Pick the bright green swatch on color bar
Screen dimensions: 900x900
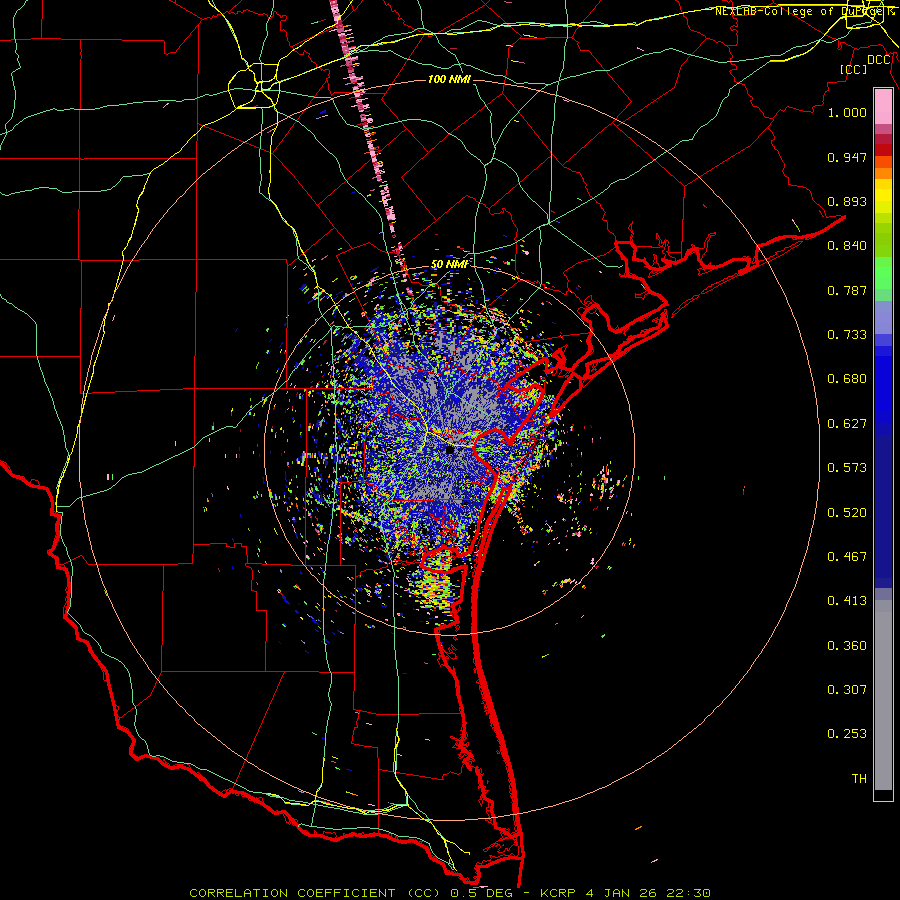[x=883, y=273]
